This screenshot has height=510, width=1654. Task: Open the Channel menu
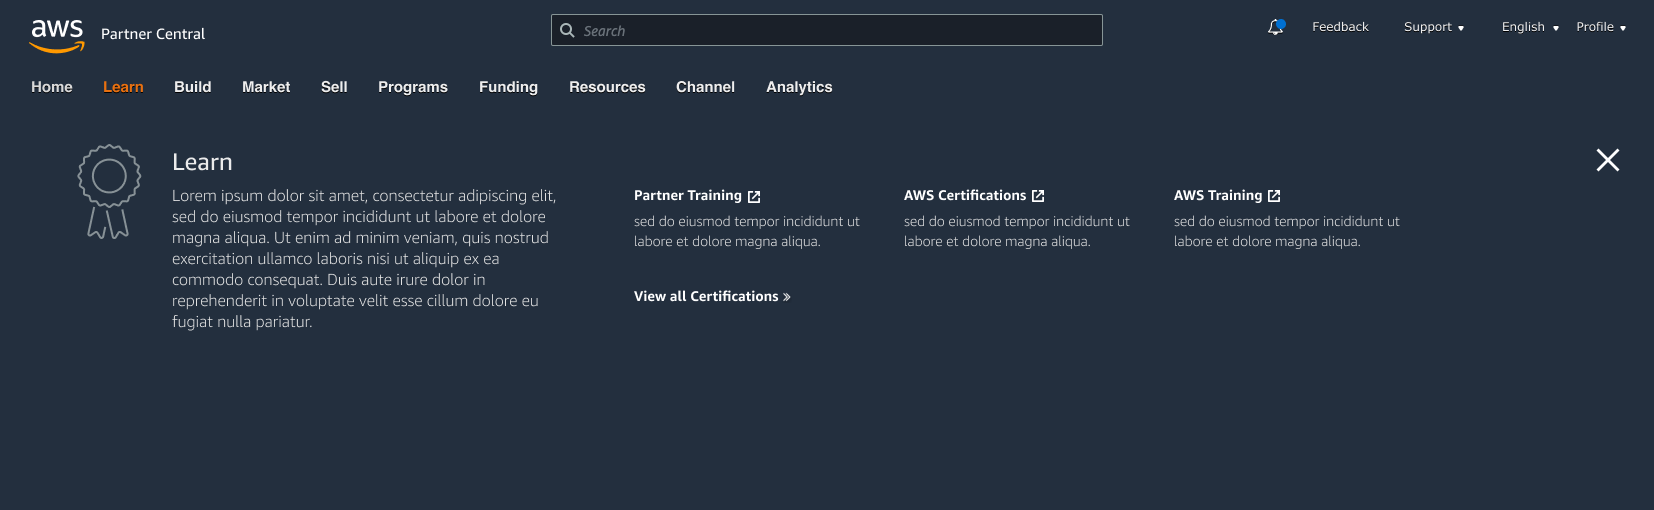(x=705, y=87)
